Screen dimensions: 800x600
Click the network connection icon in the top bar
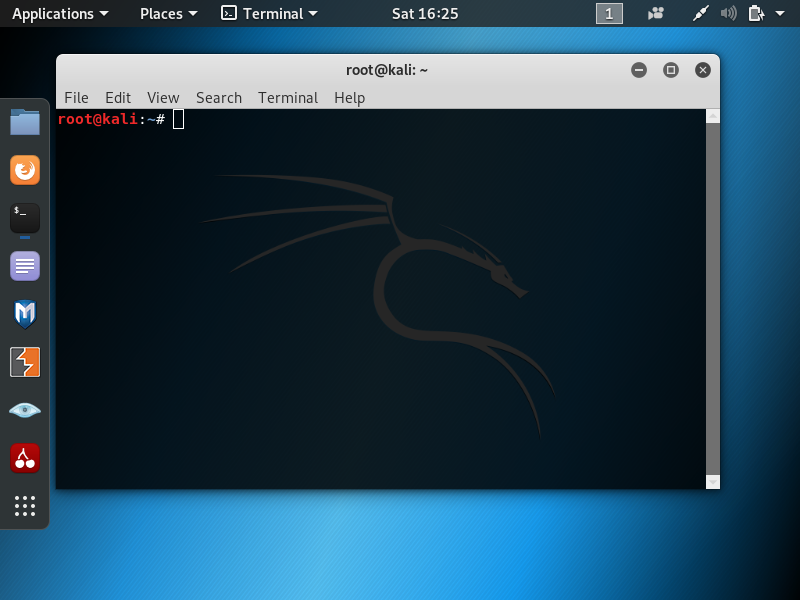point(701,14)
